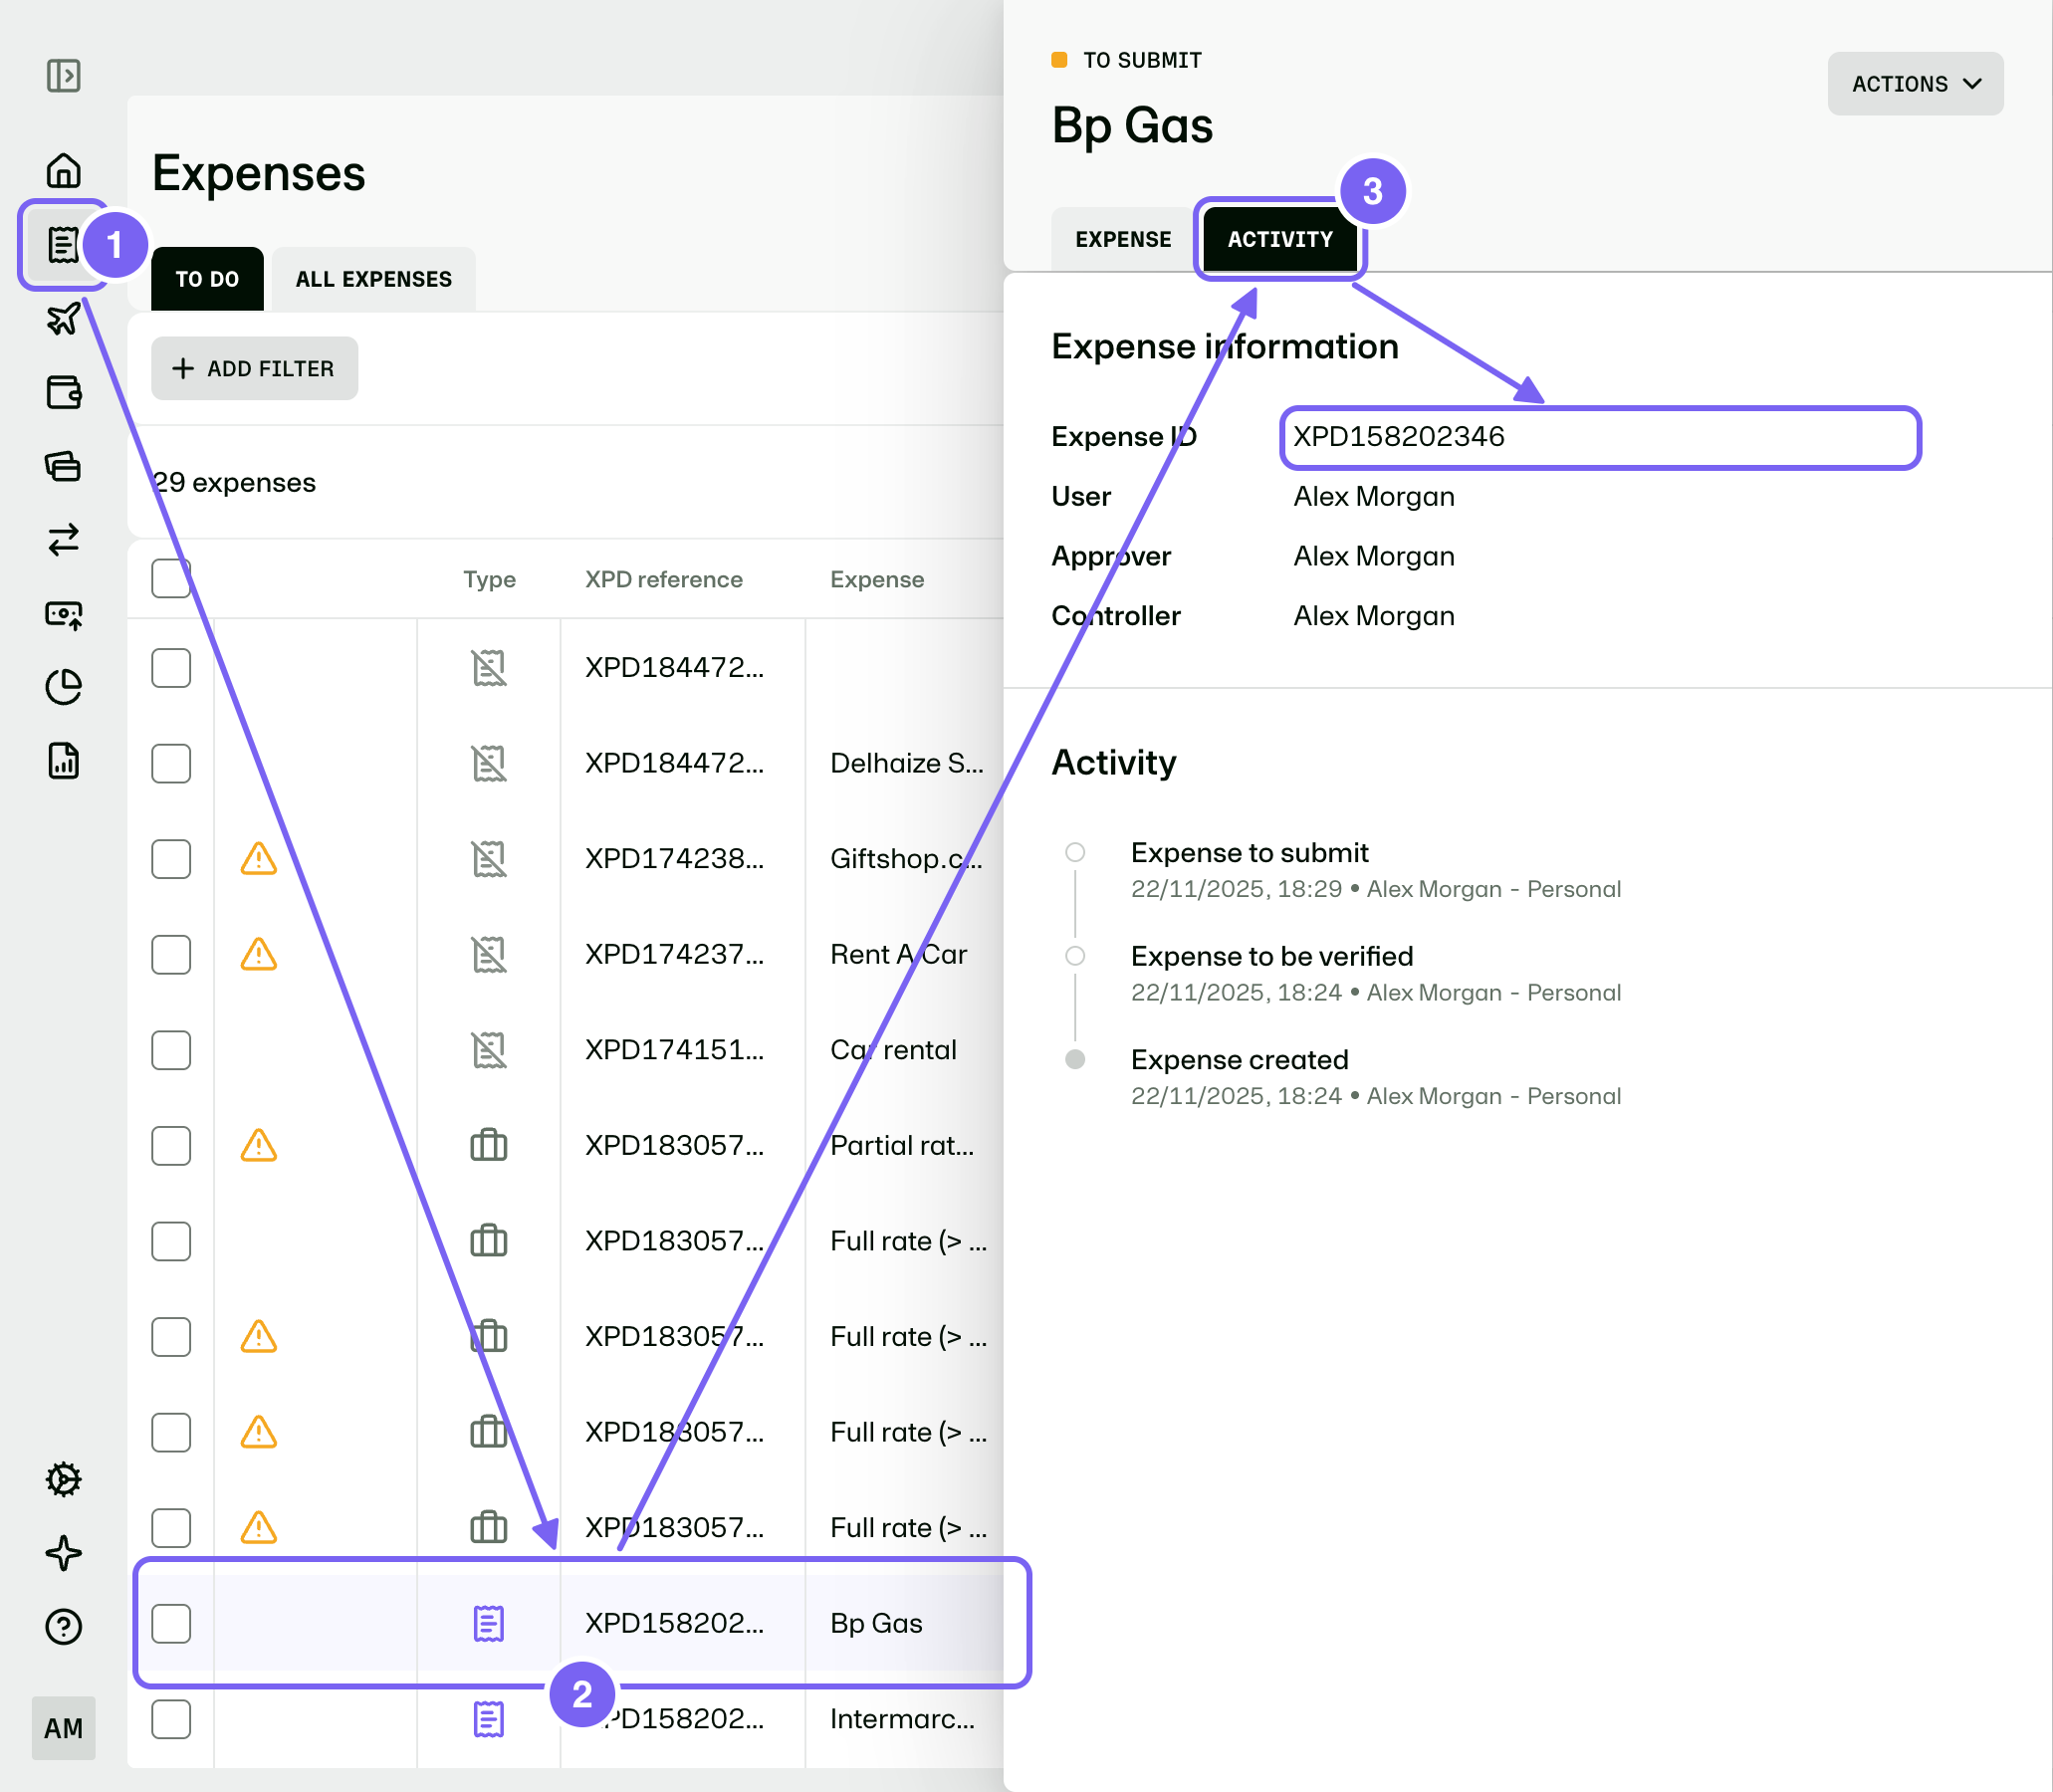Check the Intermarc expense checkbox
Screen dimensions: 2053x1792
click(171, 1720)
